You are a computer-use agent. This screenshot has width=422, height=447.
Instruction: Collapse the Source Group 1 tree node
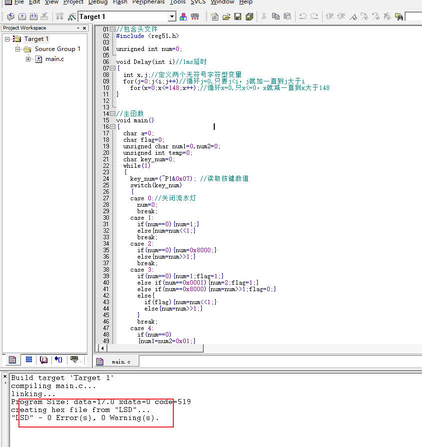17,49
